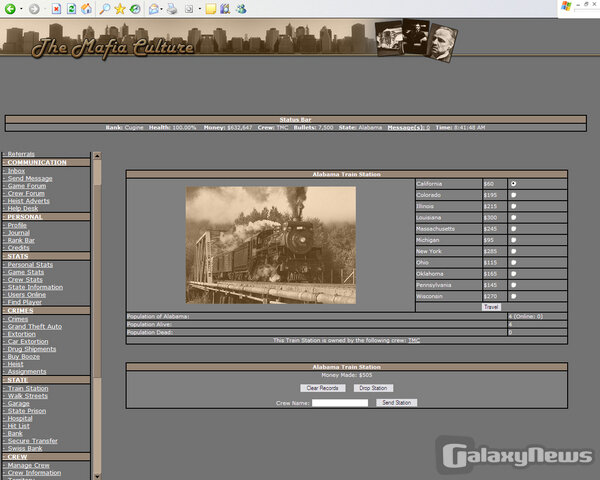The image size is (600, 480).
Task: Click the browser Back arrow button
Action: click(x=9, y=9)
